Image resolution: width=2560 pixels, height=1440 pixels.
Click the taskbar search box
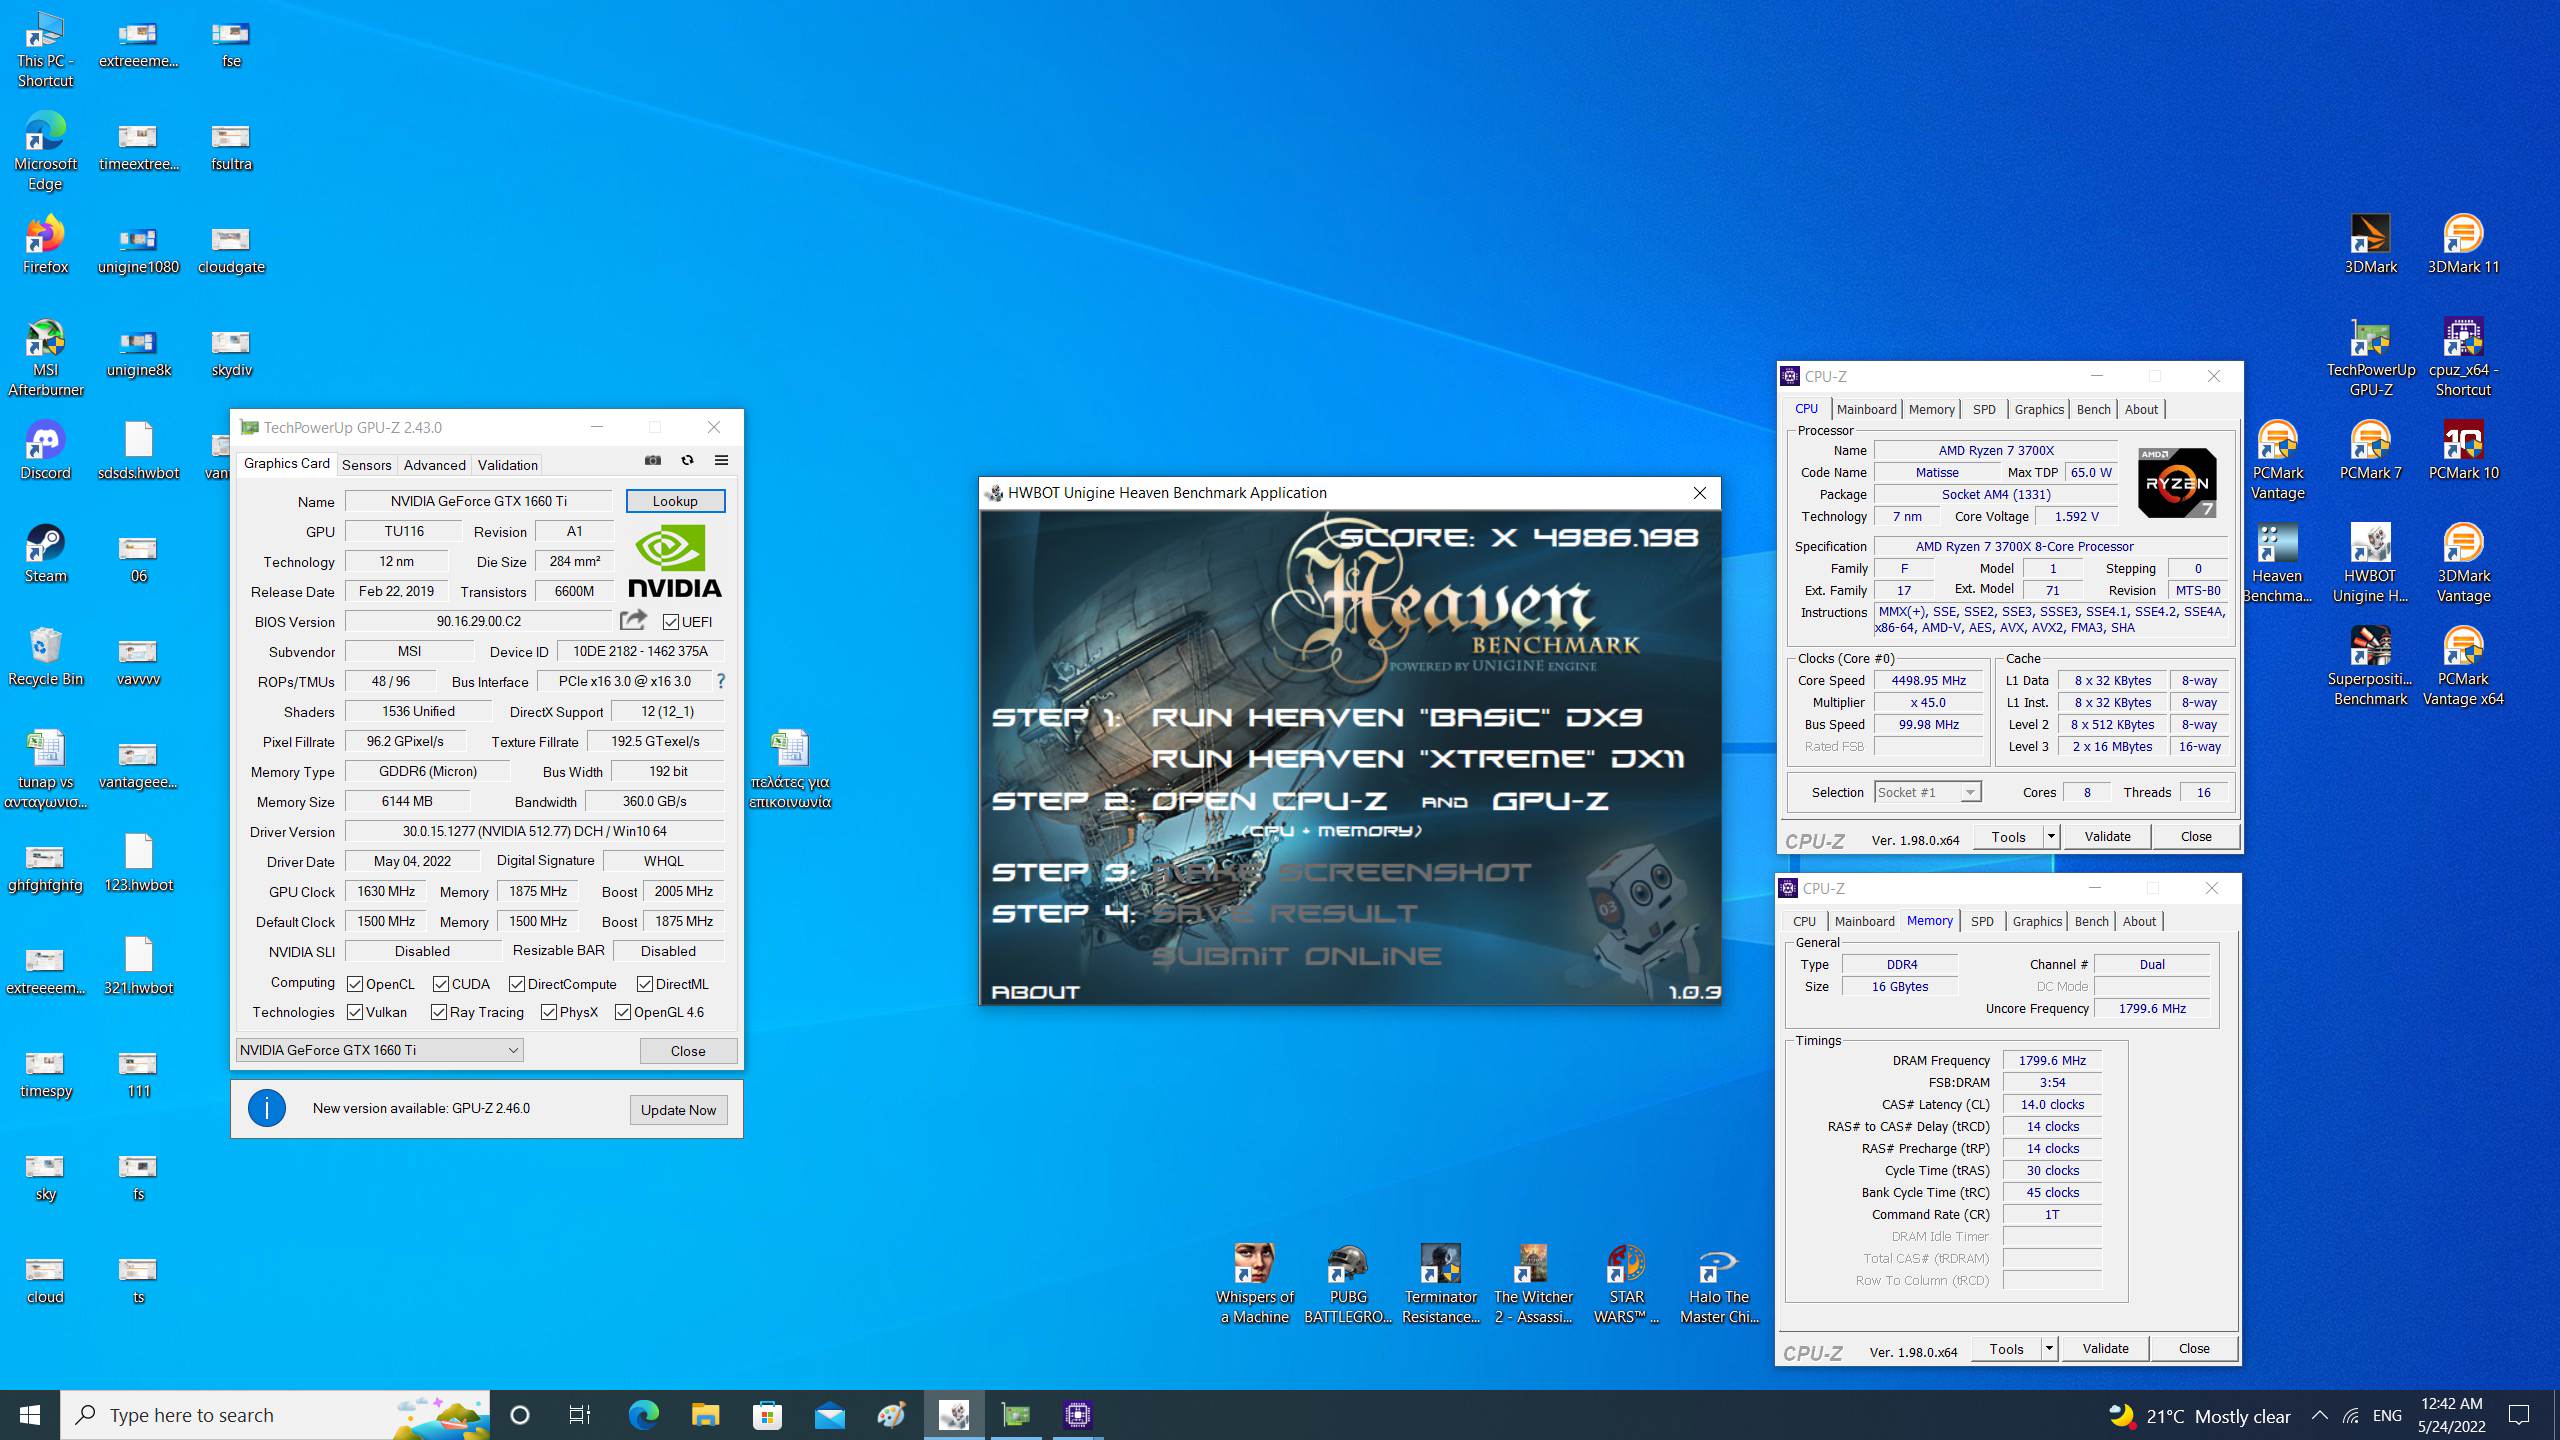(275, 1415)
